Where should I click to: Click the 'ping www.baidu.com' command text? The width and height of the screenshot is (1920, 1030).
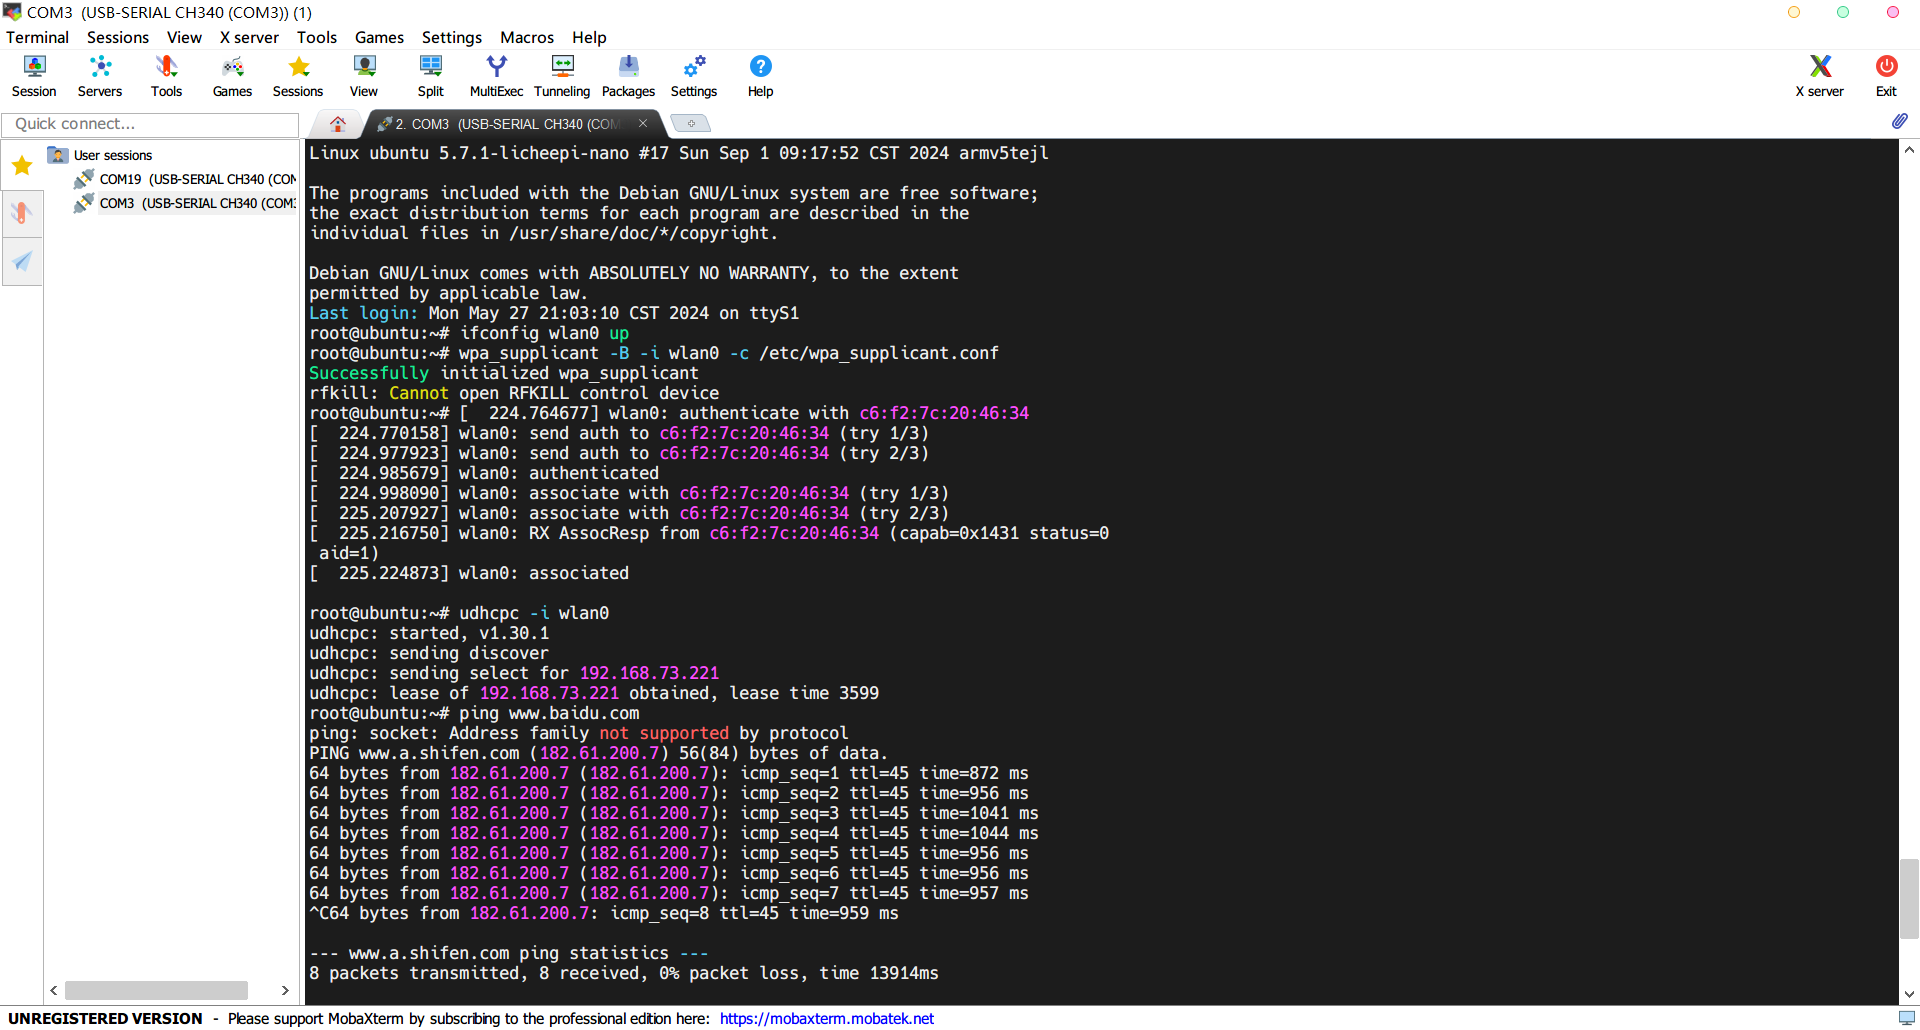pyautogui.click(x=549, y=713)
